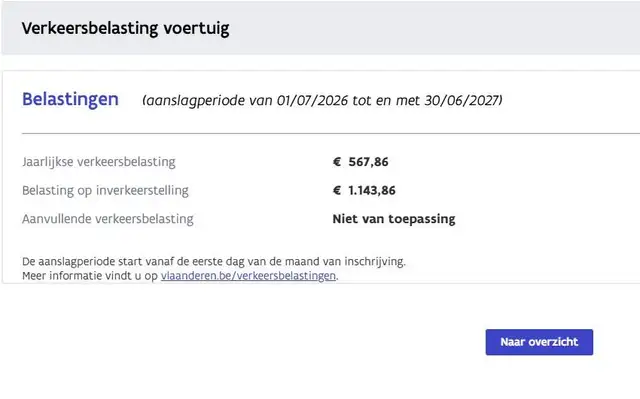Click the Belastingen section title
The width and height of the screenshot is (640, 399).
tap(70, 99)
